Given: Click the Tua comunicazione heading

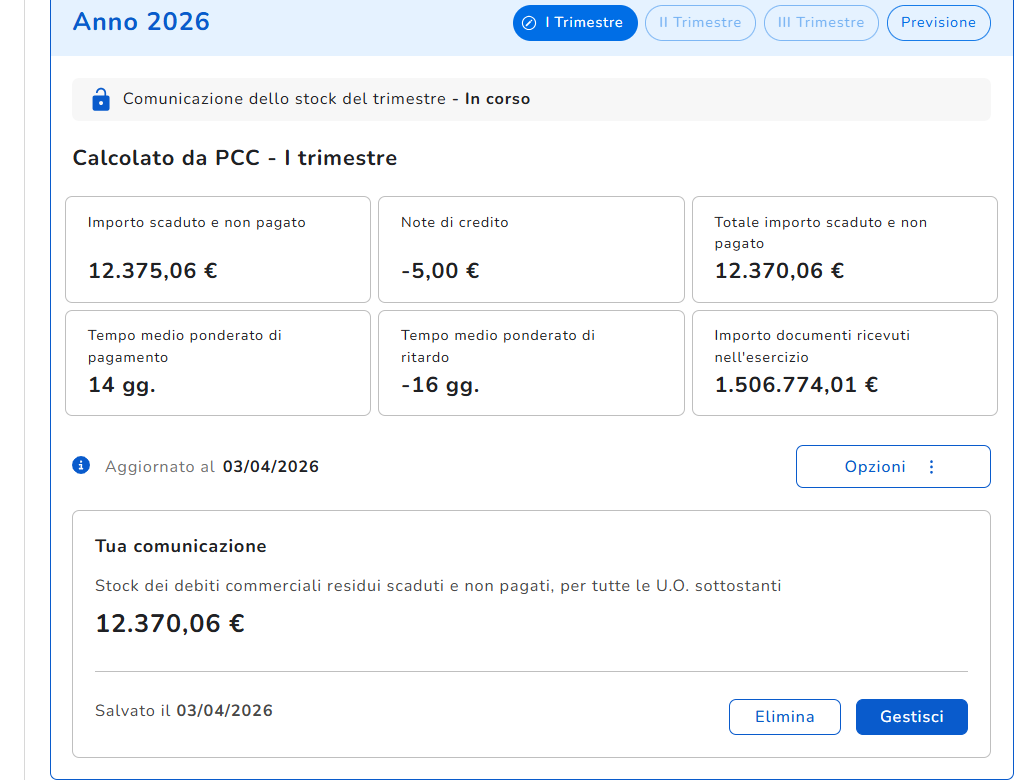Looking at the screenshot, I should click(181, 546).
